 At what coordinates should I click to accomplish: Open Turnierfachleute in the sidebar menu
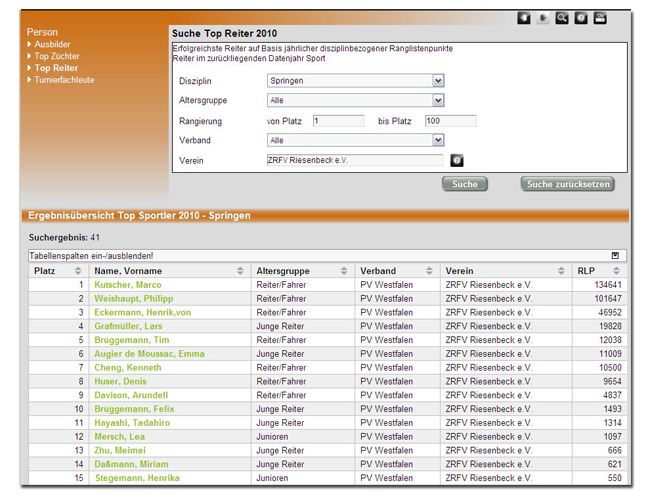tap(64, 80)
